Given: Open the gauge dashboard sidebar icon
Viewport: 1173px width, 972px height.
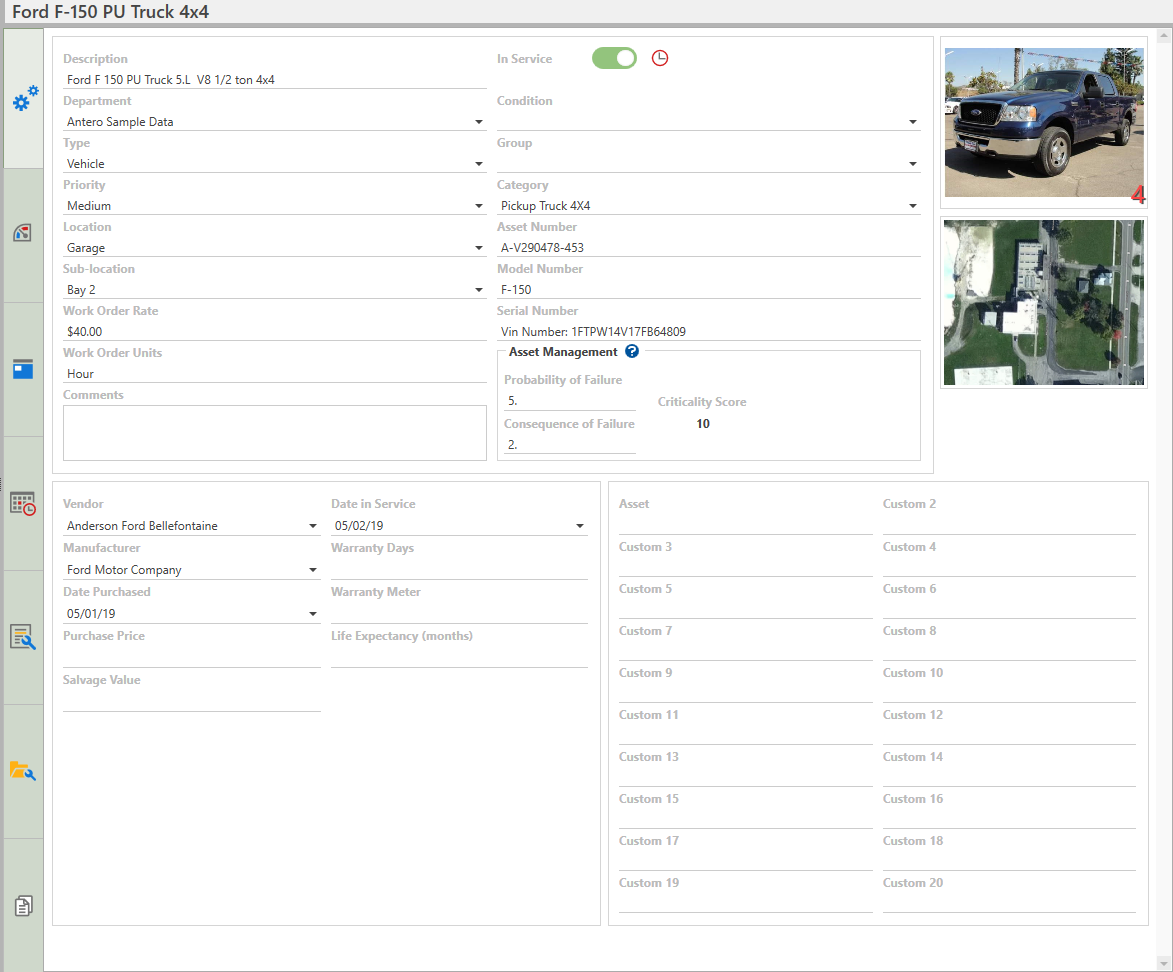Looking at the screenshot, I should pos(22,233).
